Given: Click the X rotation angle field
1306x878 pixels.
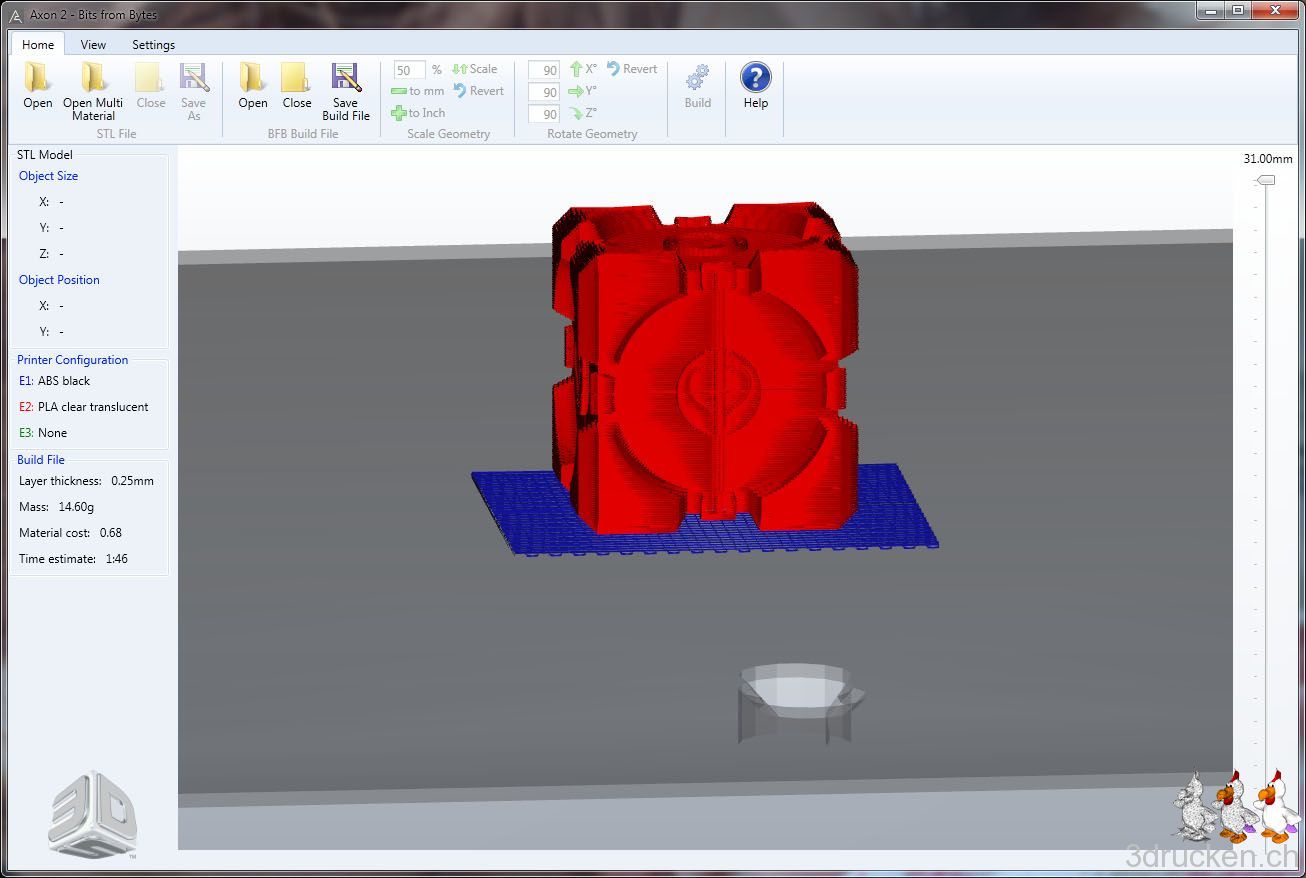Looking at the screenshot, I should (544, 70).
